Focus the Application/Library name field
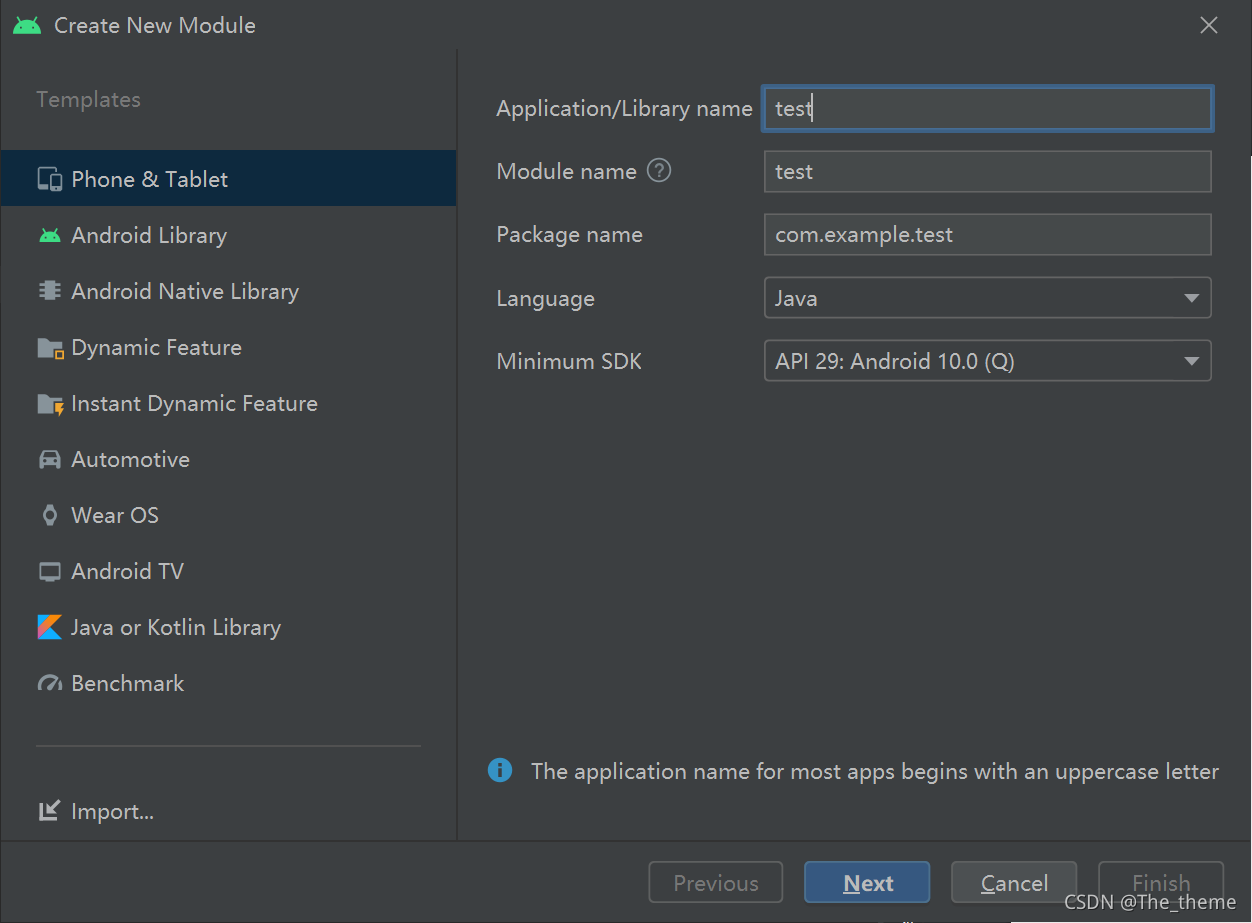 coord(988,108)
